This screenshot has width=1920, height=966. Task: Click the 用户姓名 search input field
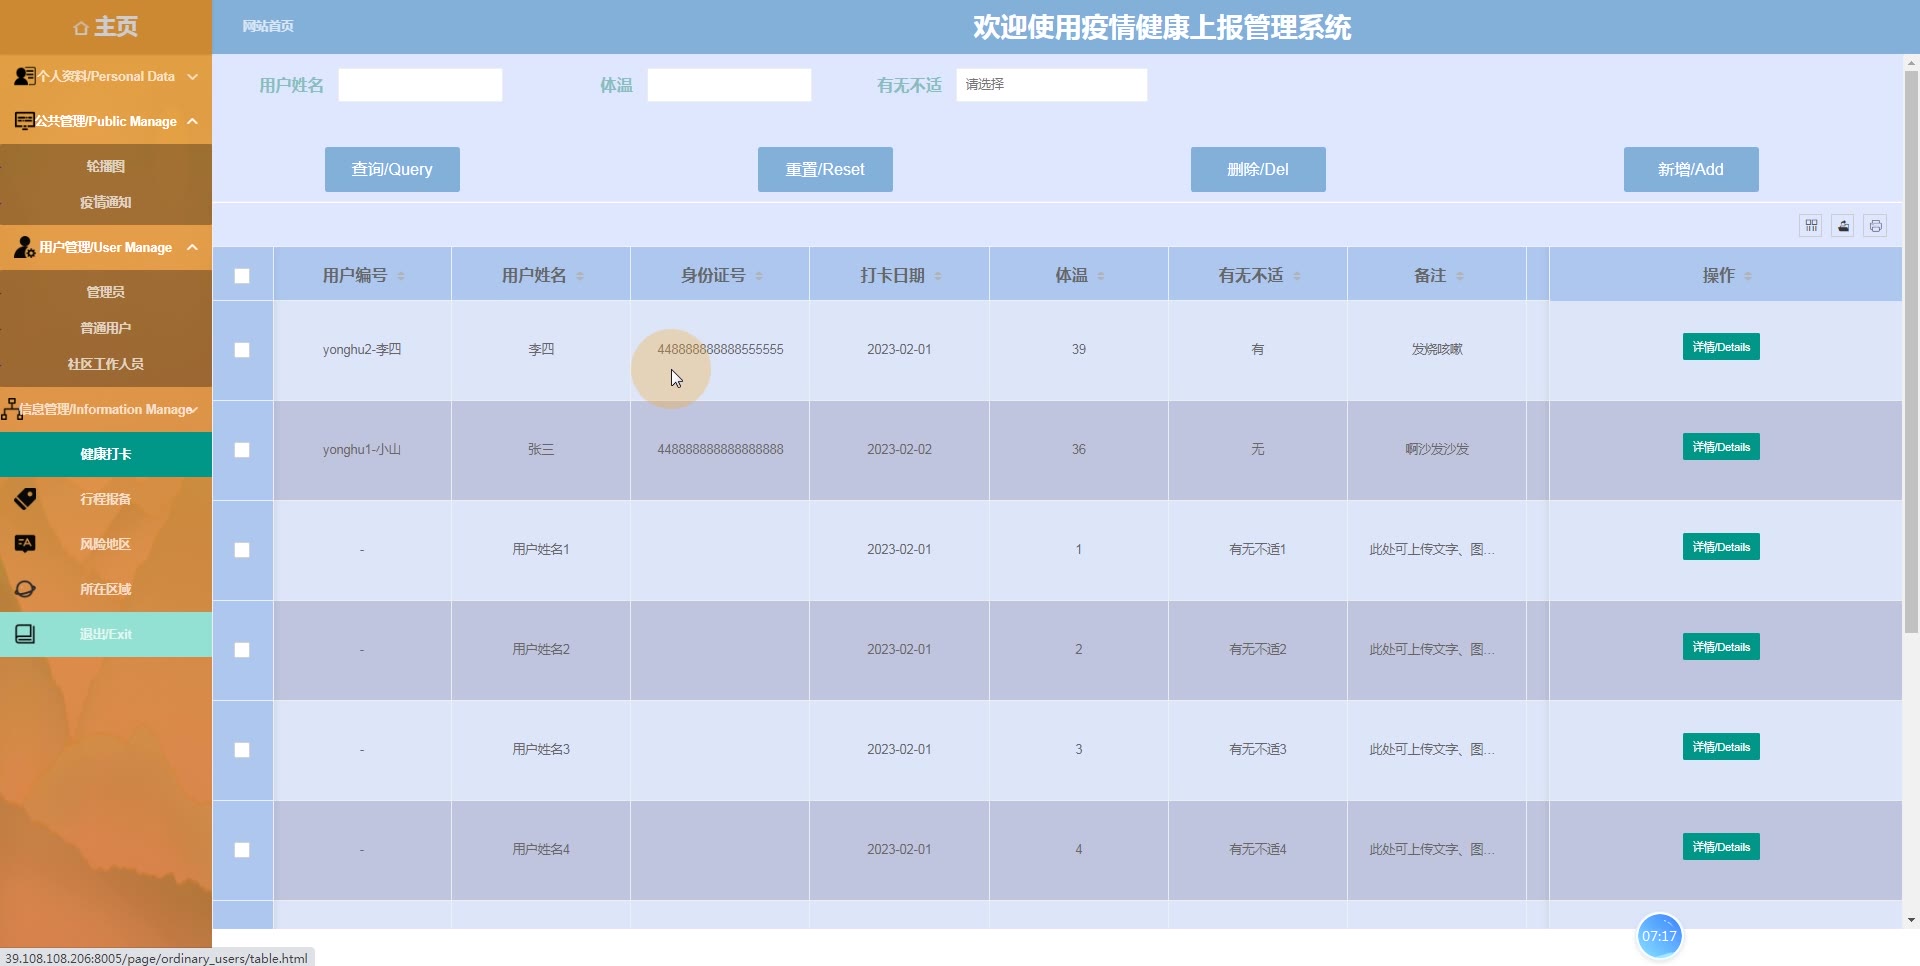(x=420, y=85)
